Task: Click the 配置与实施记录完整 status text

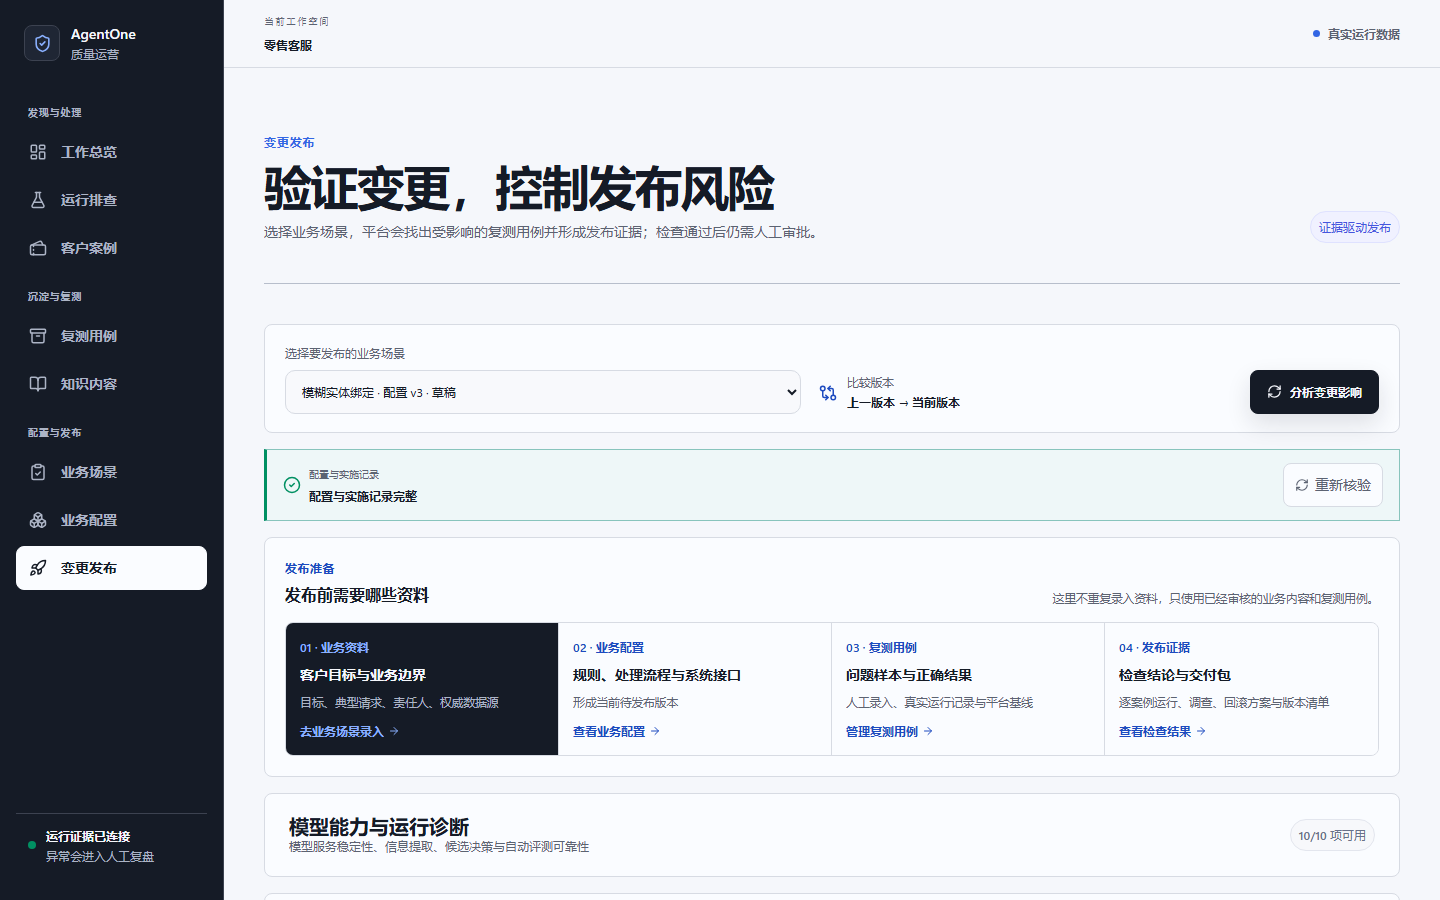Action: [x=363, y=496]
